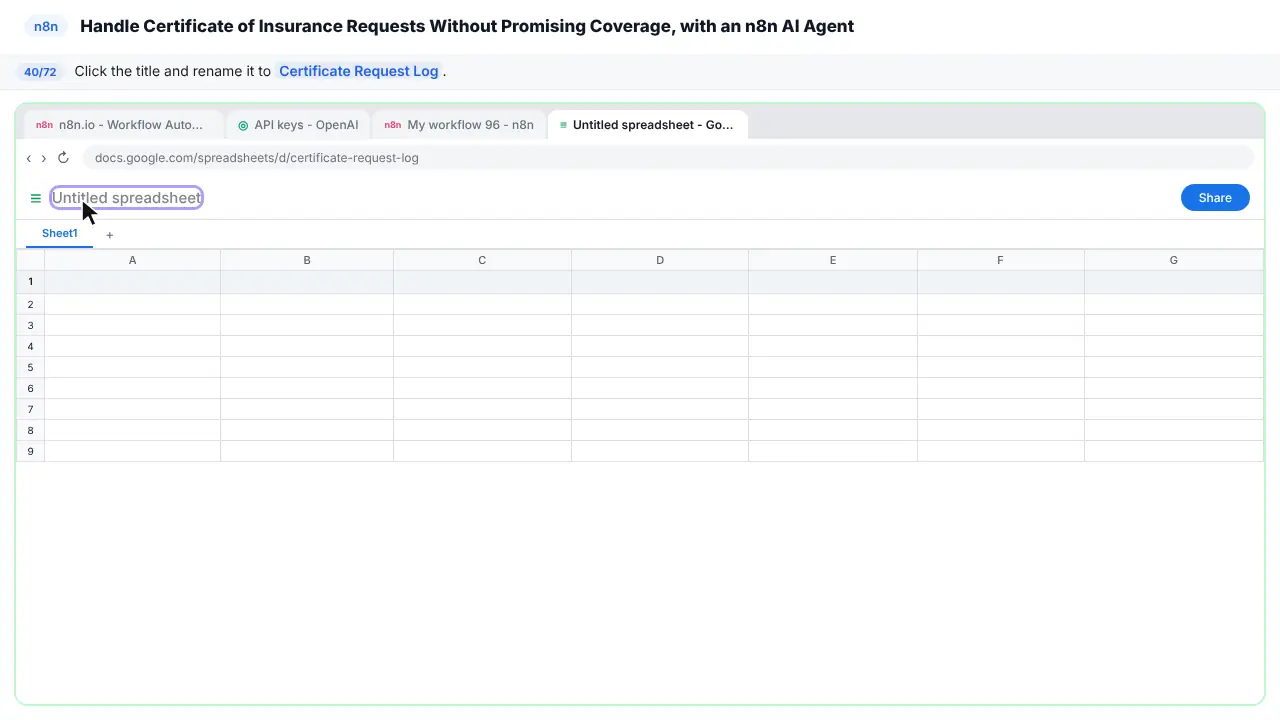Select the Untitled spreadsheet browser tab
This screenshot has height=720, width=1280.
(x=648, y=125)
